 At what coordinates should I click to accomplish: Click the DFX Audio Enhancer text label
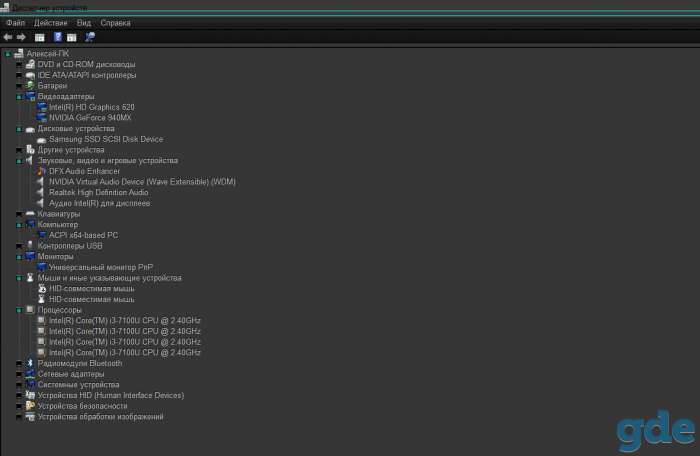pos(84,171)
